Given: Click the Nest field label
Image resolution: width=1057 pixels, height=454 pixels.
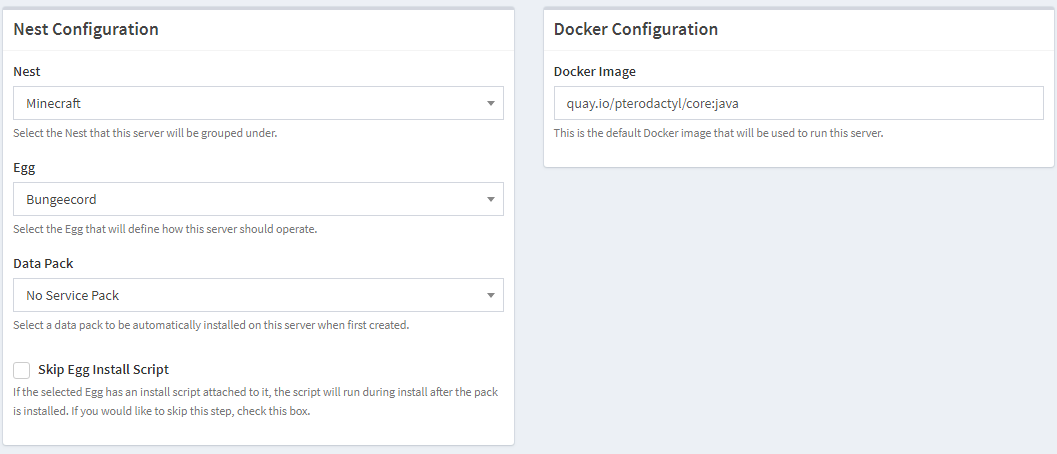Looking at the screenshot, I should point(27,72).
